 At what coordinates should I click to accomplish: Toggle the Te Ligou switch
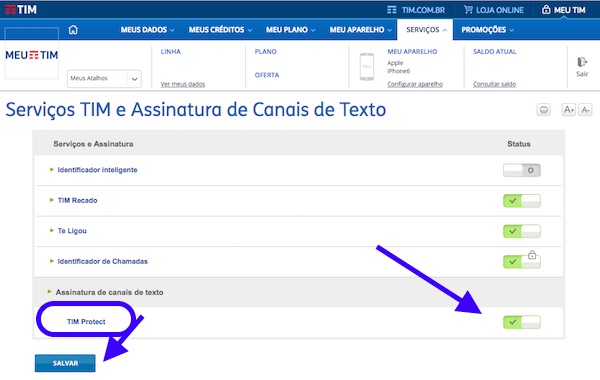[522, 231]
